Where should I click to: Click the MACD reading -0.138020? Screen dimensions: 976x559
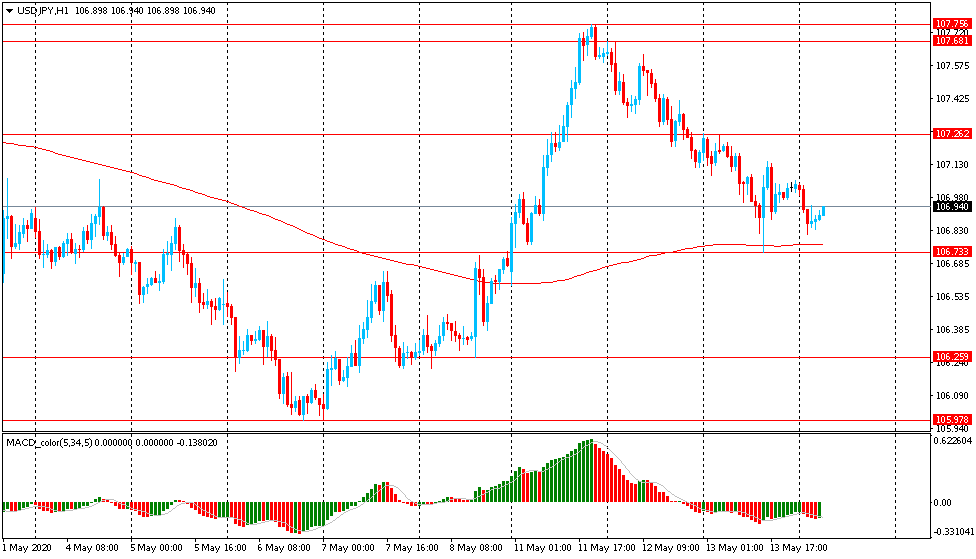click(x=197, y=443)
